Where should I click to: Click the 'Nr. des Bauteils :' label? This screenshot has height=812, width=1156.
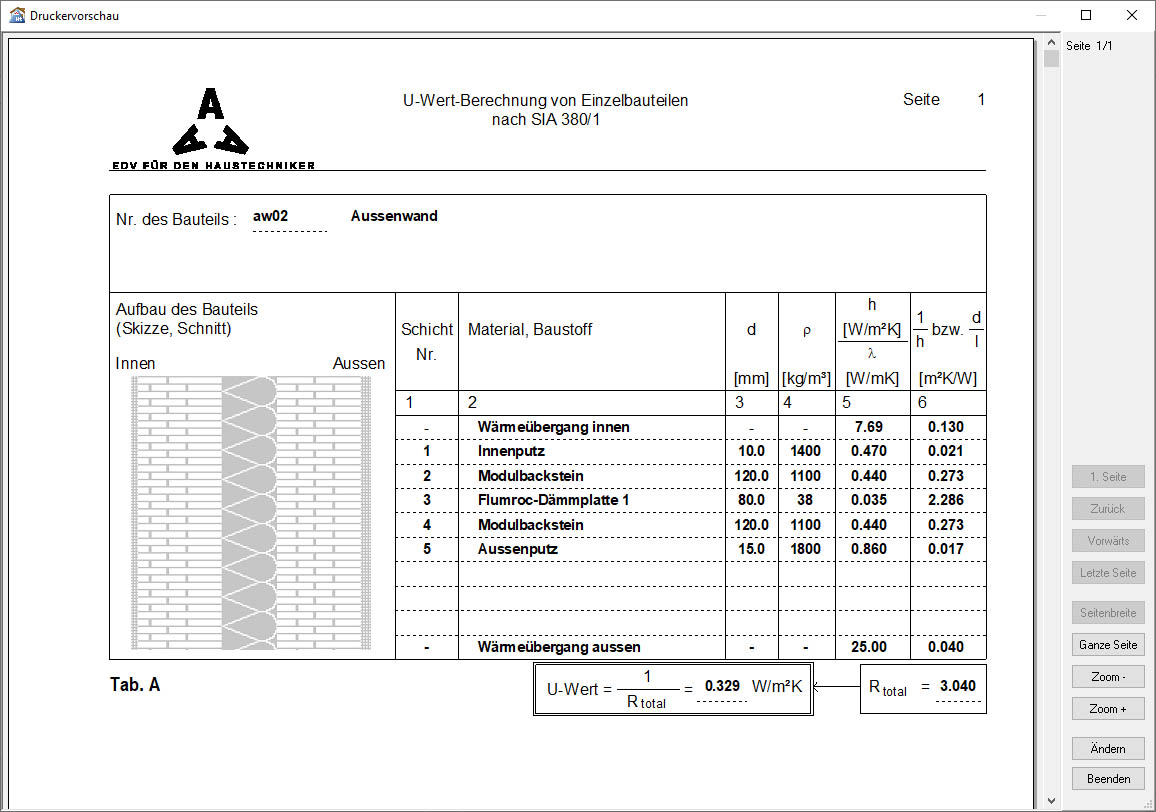[176, 220]
